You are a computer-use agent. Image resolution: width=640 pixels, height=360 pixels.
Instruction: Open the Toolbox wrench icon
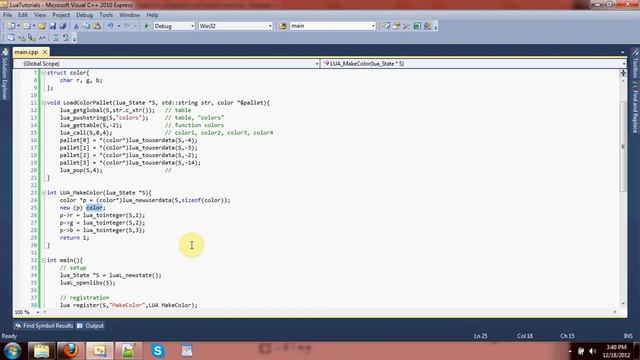coord(407,26)
